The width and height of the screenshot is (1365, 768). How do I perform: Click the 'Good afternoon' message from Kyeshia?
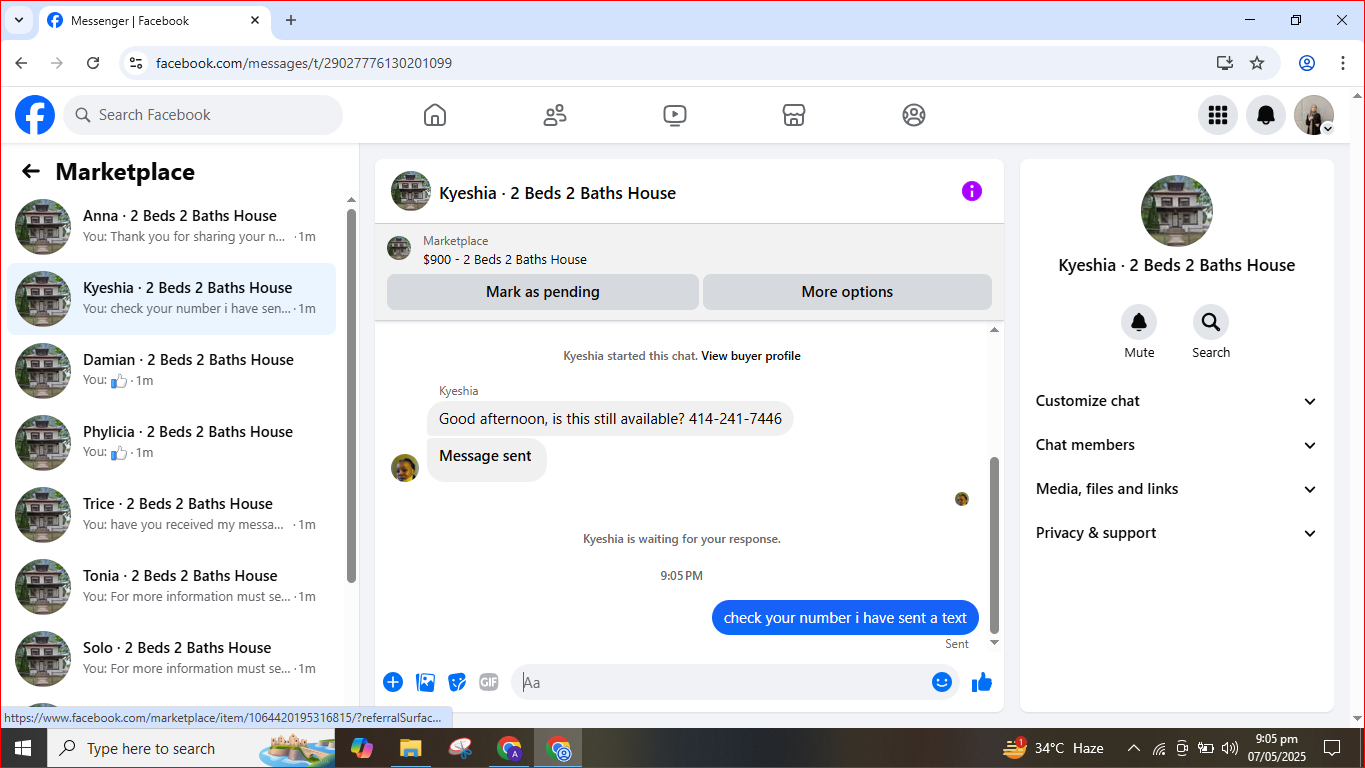click(x=610, y=419)
